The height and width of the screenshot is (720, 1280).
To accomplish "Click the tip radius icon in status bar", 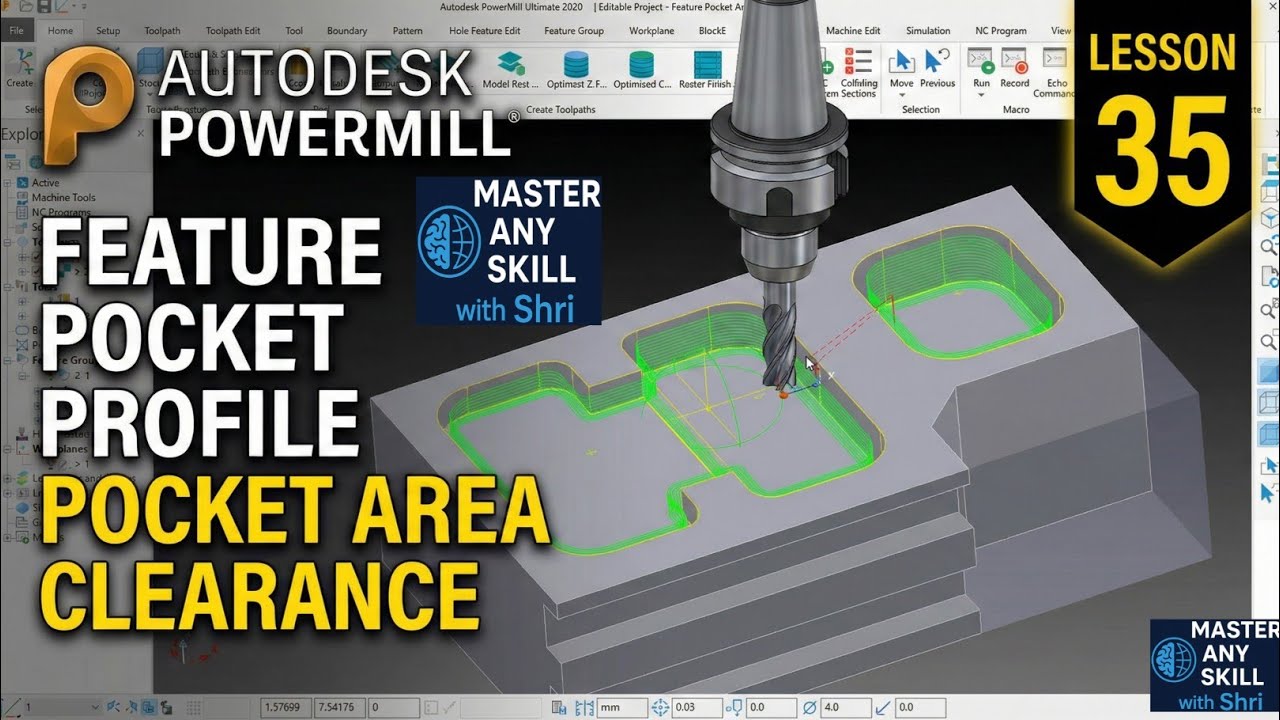I will tap(885, 708).
